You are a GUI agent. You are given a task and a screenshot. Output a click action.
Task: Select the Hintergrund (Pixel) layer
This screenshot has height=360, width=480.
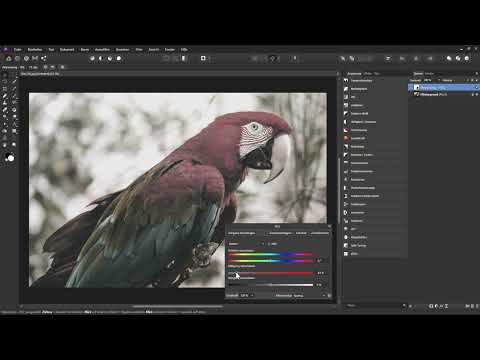(443, 95)
